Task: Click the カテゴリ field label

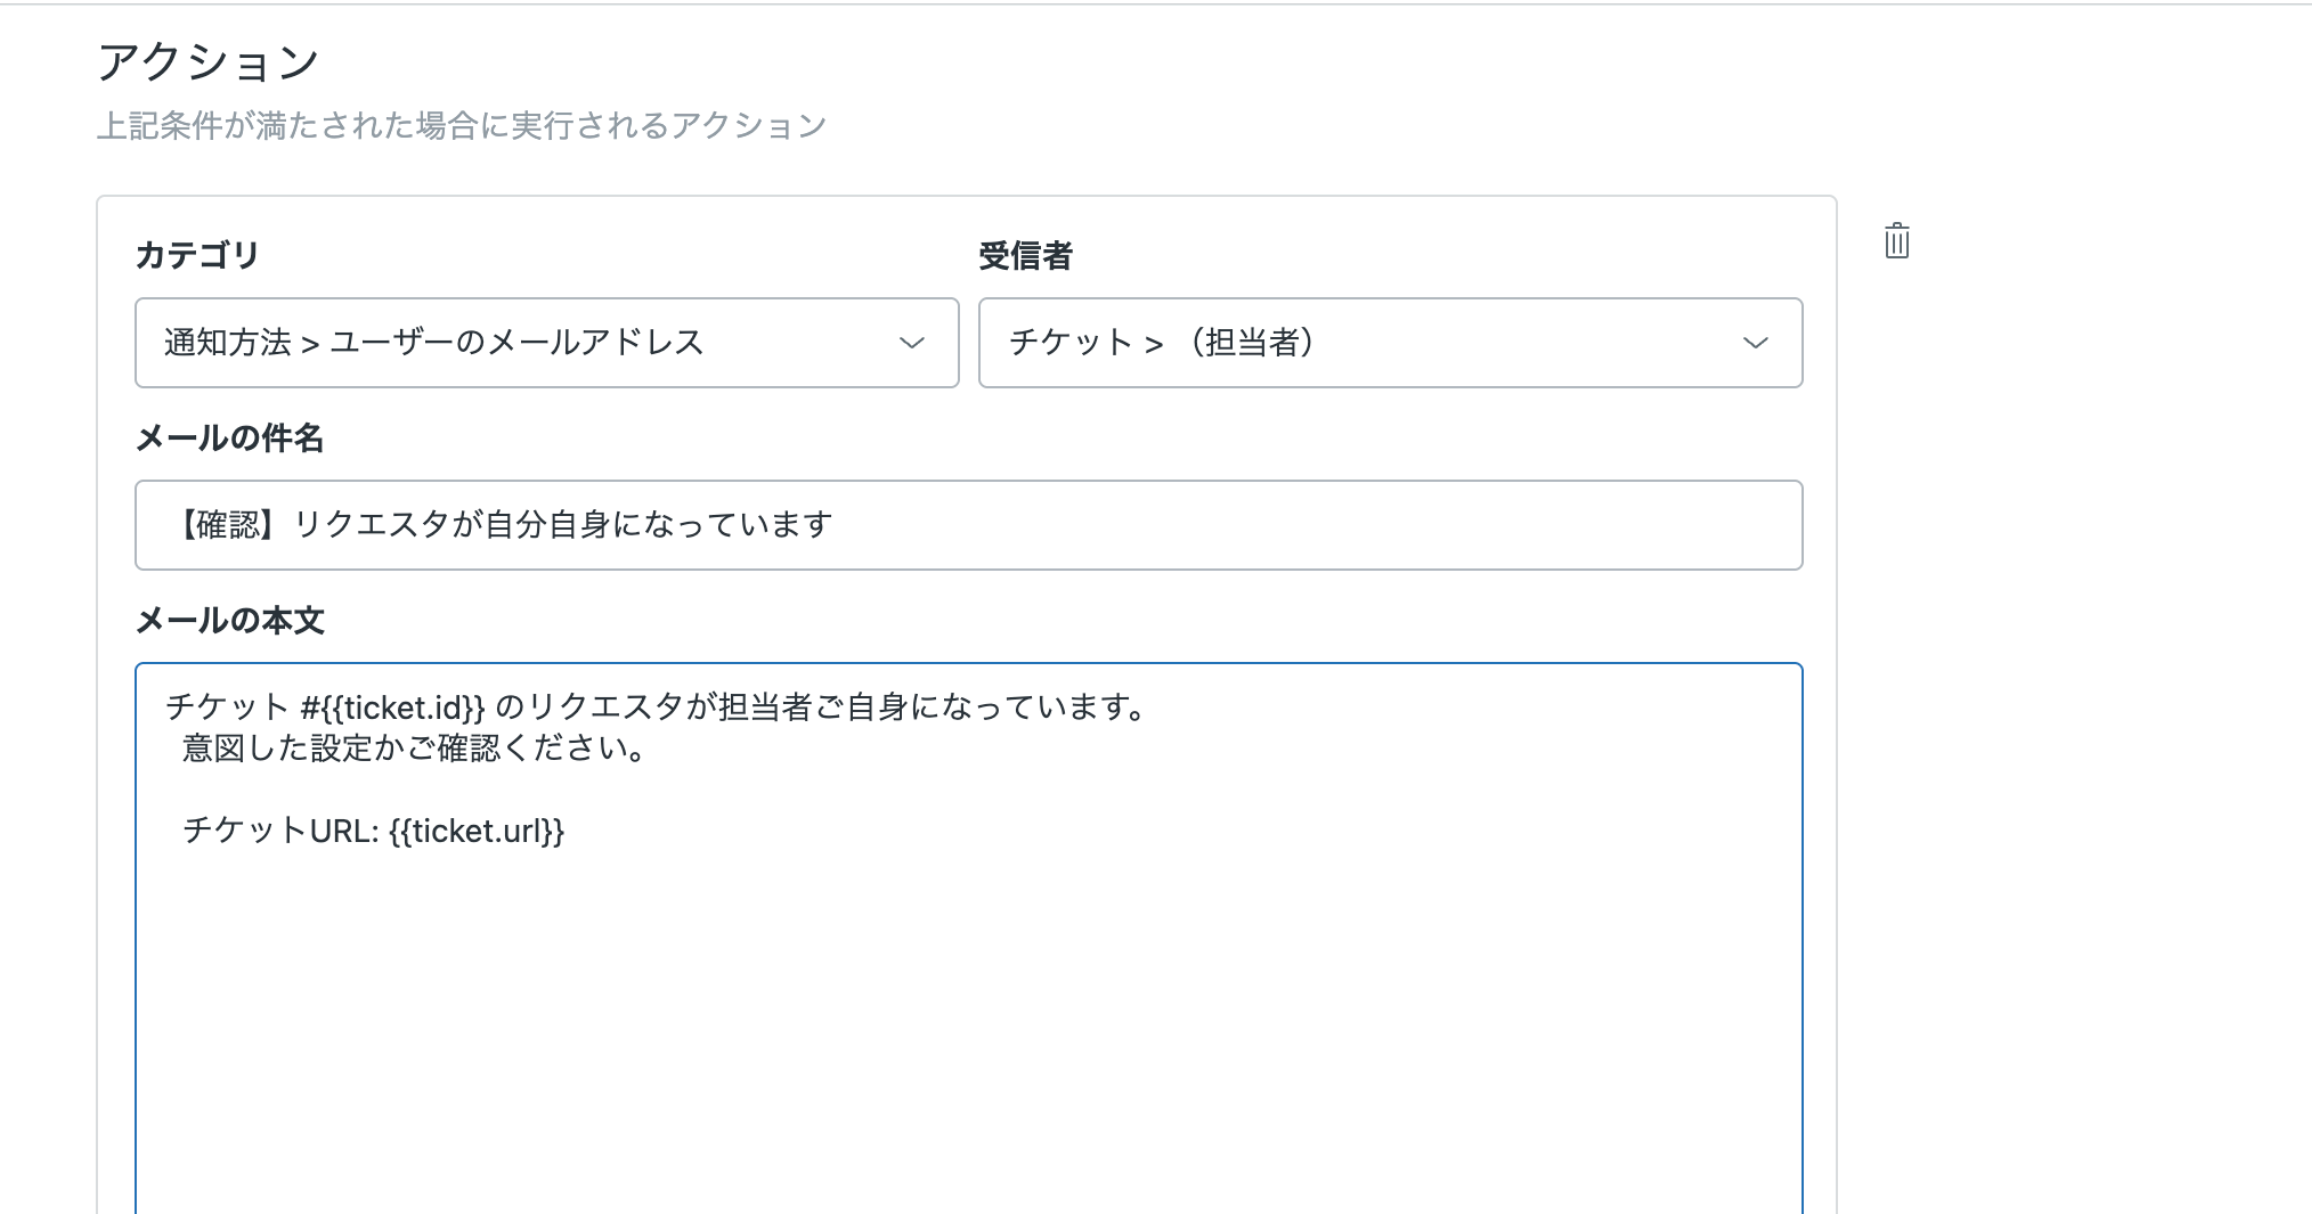Action: pyautogui.click(x=197, y=255)
